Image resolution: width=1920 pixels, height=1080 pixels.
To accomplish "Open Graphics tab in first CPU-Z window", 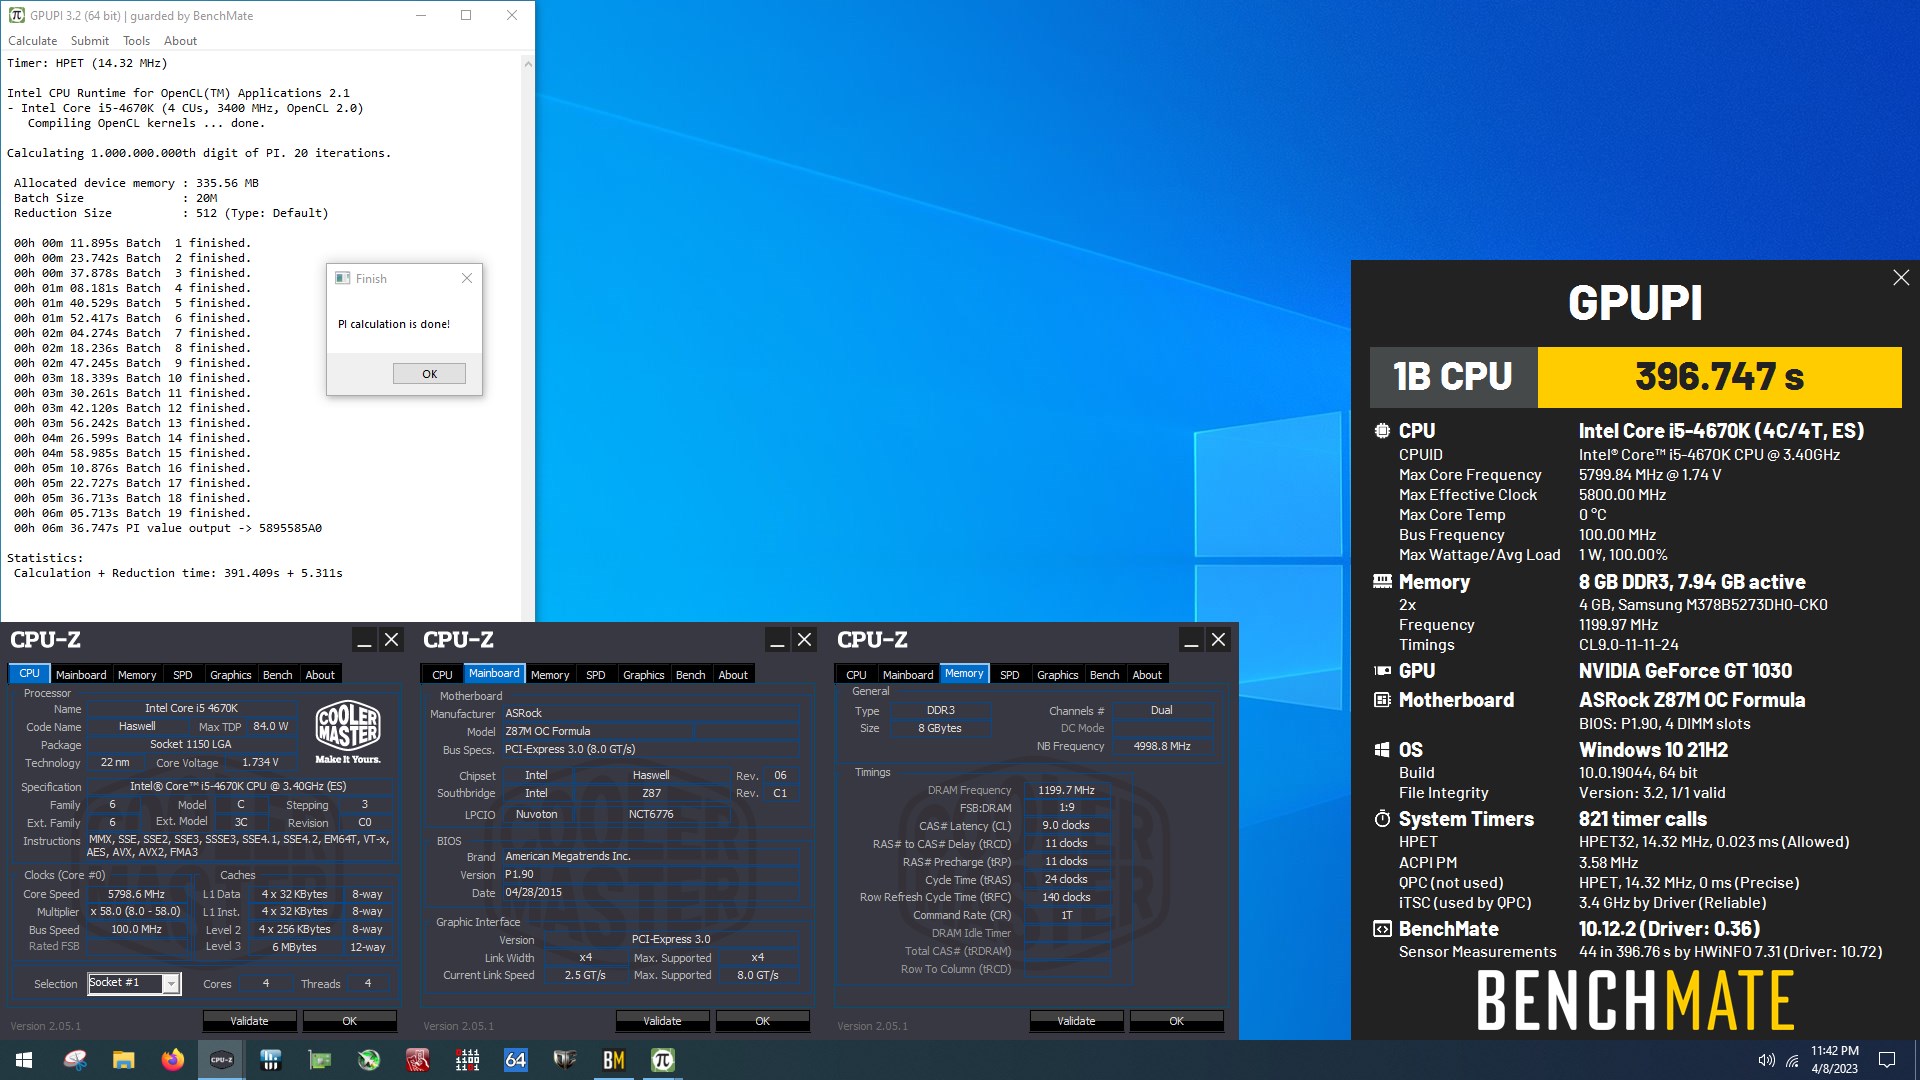I will click(231, 675).
